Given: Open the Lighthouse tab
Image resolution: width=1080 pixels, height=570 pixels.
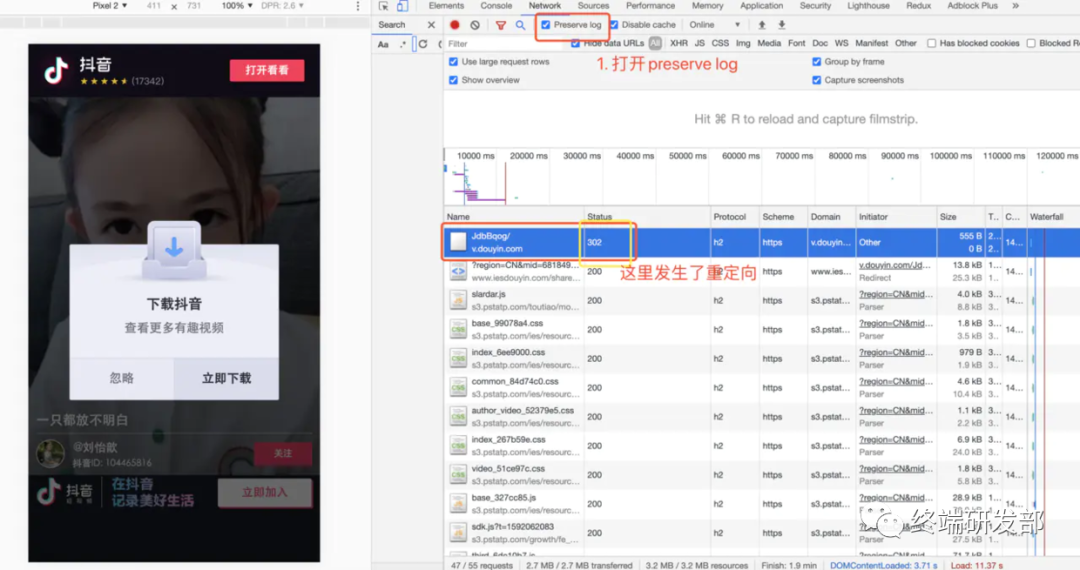Looking at the screenshot, I should (868, 6).
